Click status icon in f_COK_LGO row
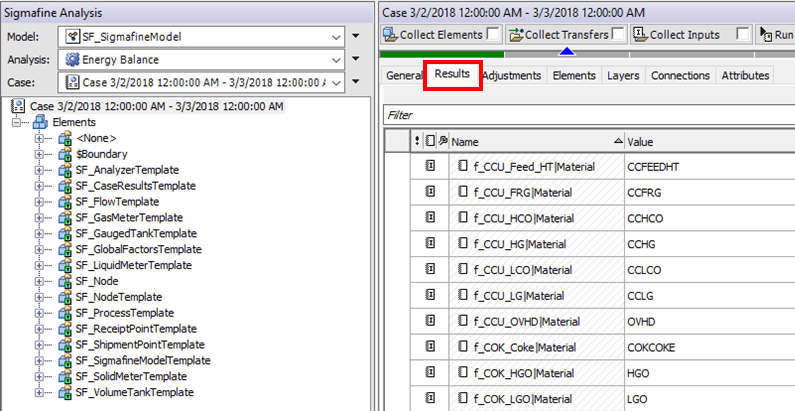 coord(430,398)
